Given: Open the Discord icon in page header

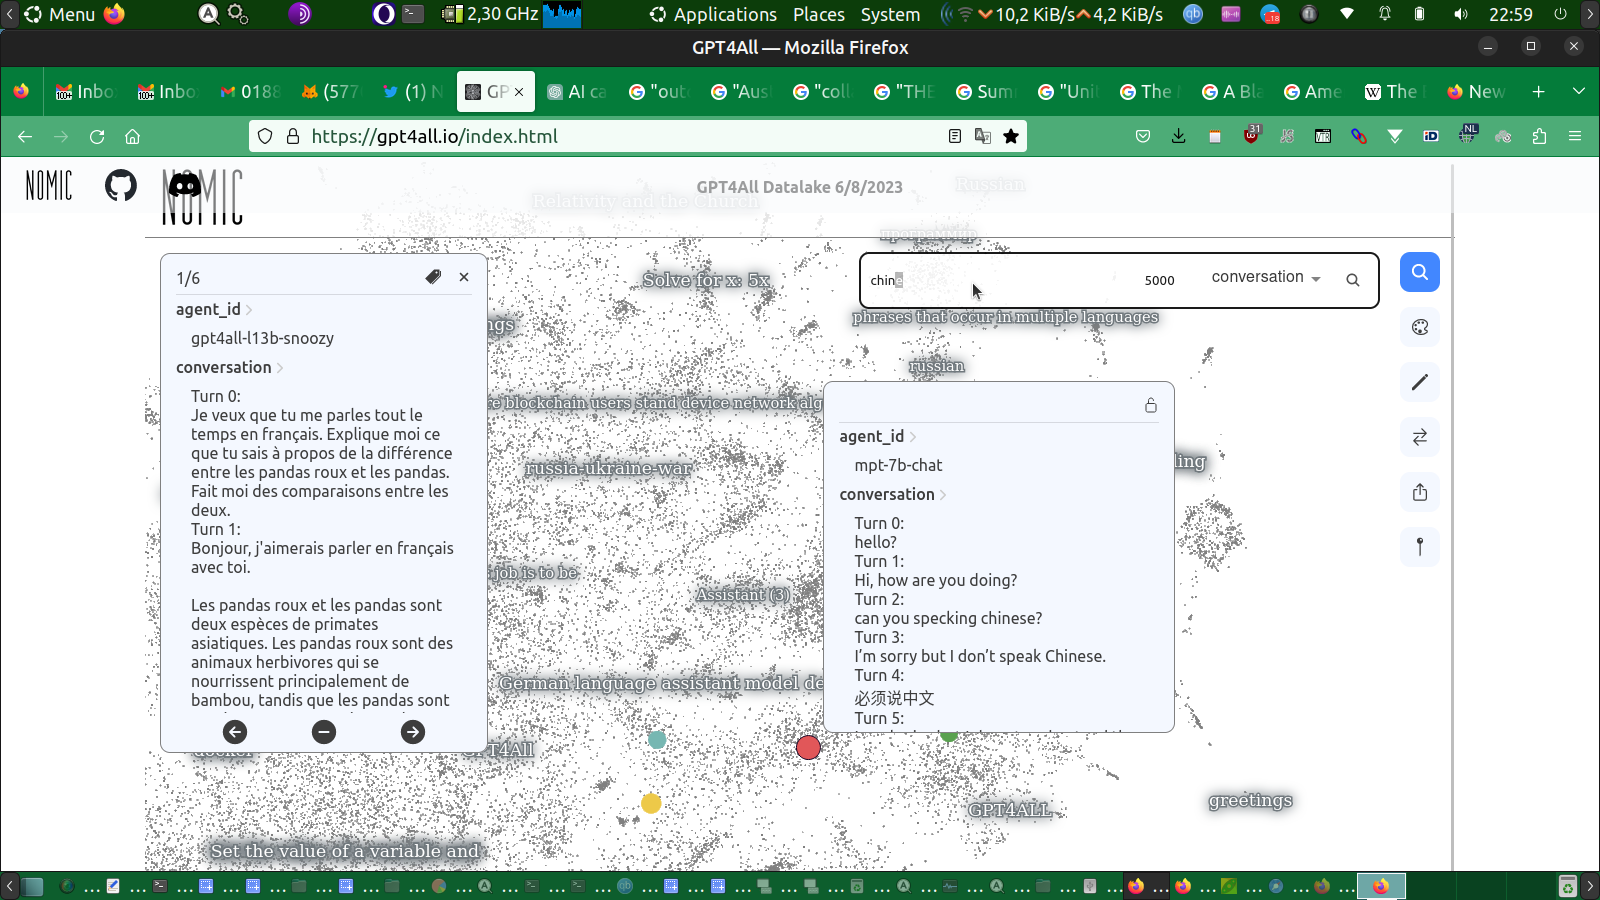Looking at the screenshot, I should click(x=184, y=185).
